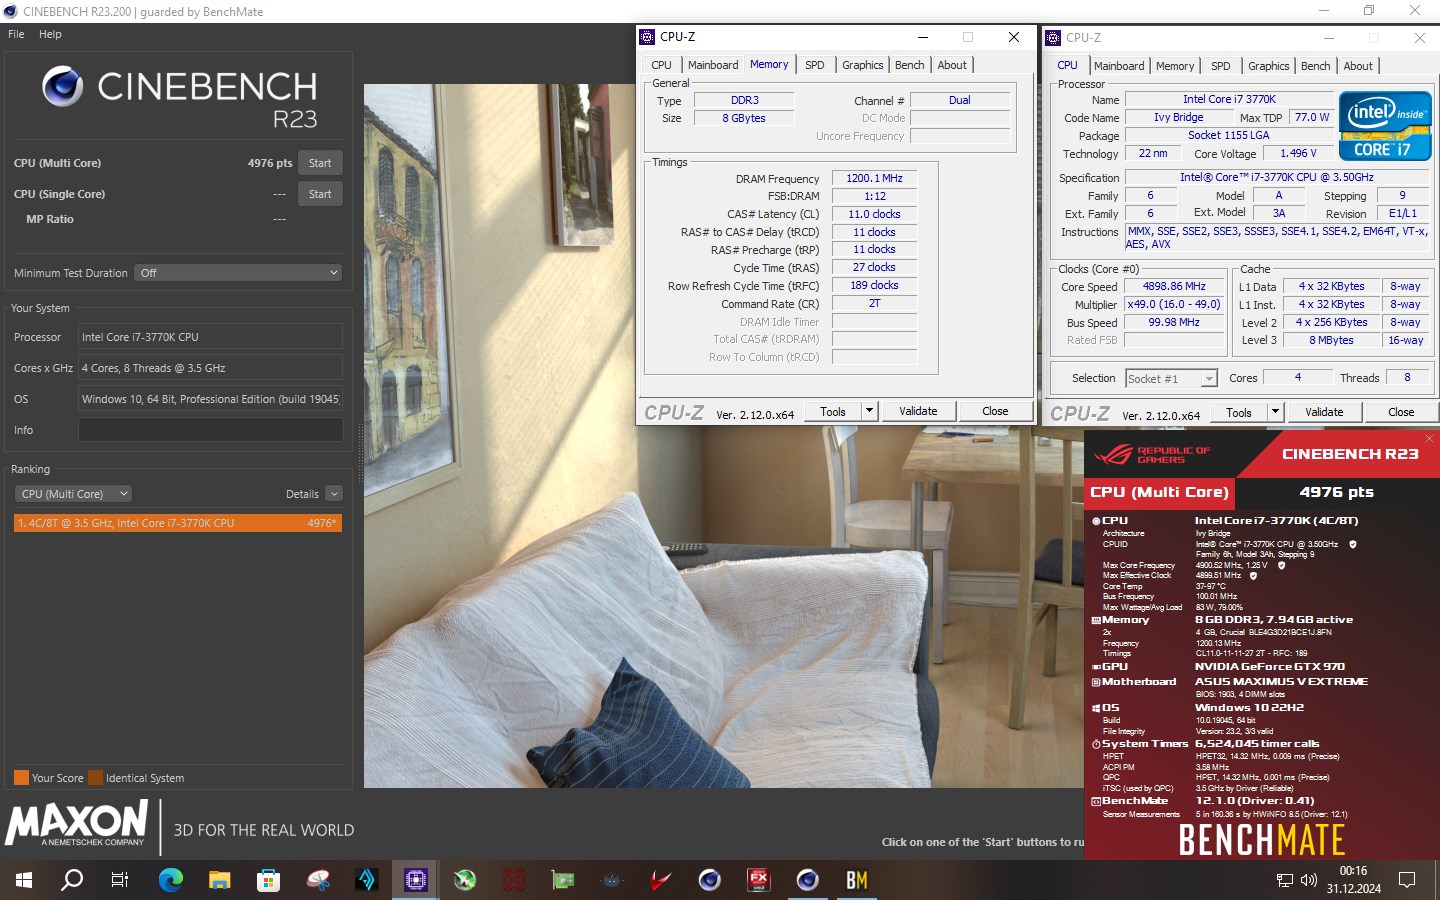Open the Help menu in Cinebench
This screenshot has height=900, width=1440.
[50, 34]
